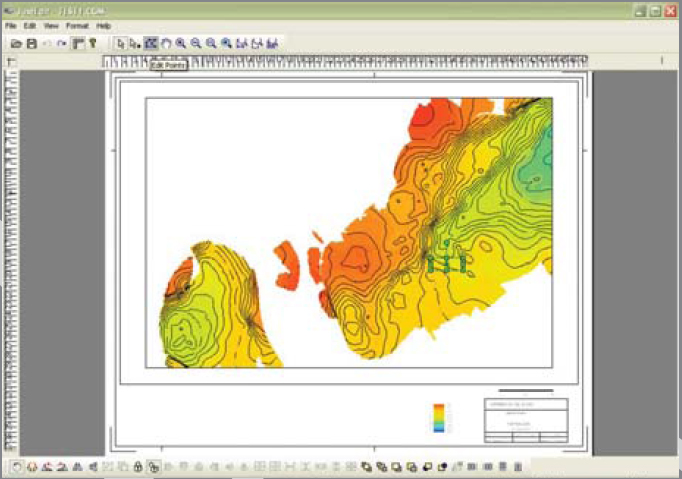Viewport: 682px width, 479px height.
Task: Toggle the unlock icon beside the padlock
Action: 153,467
